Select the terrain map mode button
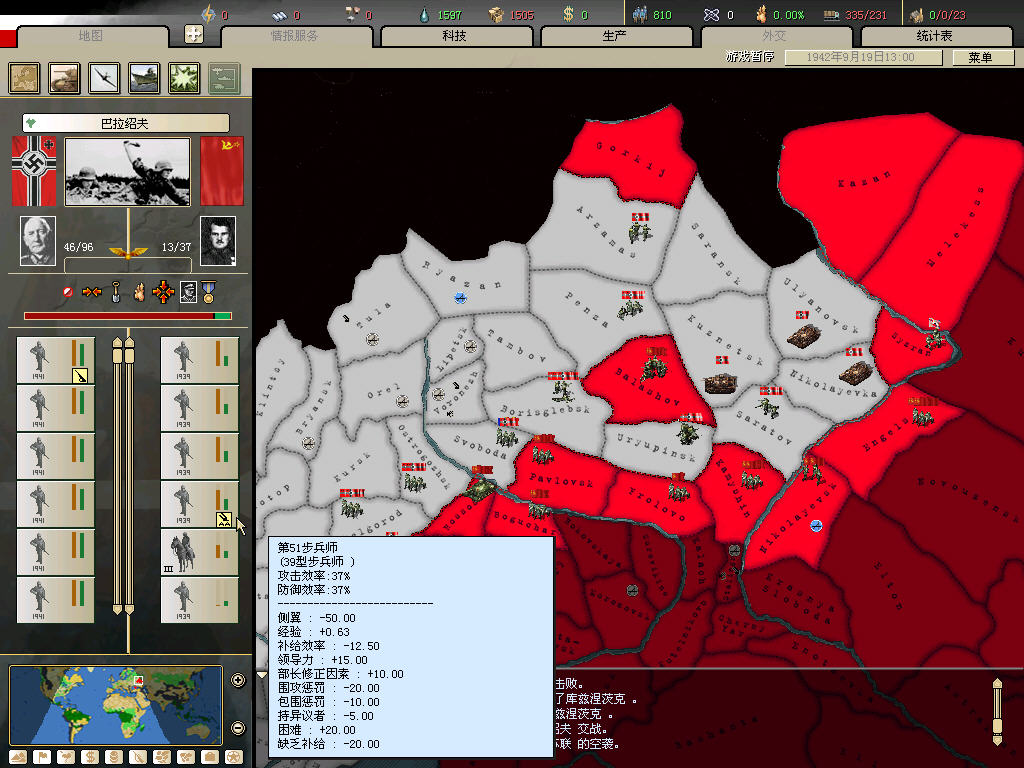The image size is (1024, 768). 18,757
